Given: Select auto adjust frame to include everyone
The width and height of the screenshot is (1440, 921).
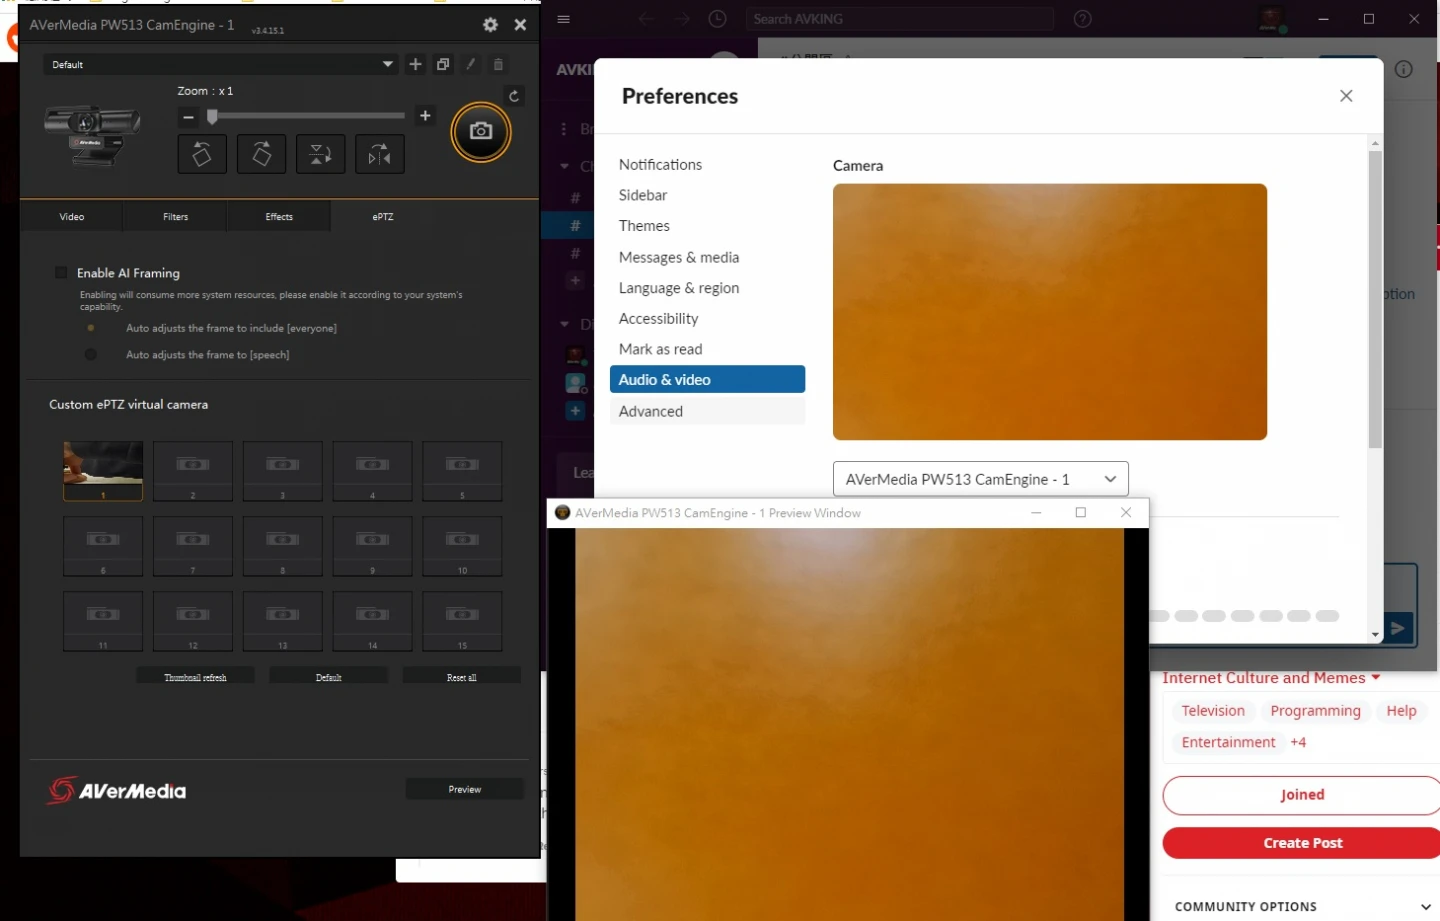Looking at the screenshot, I should click(91, 328).
